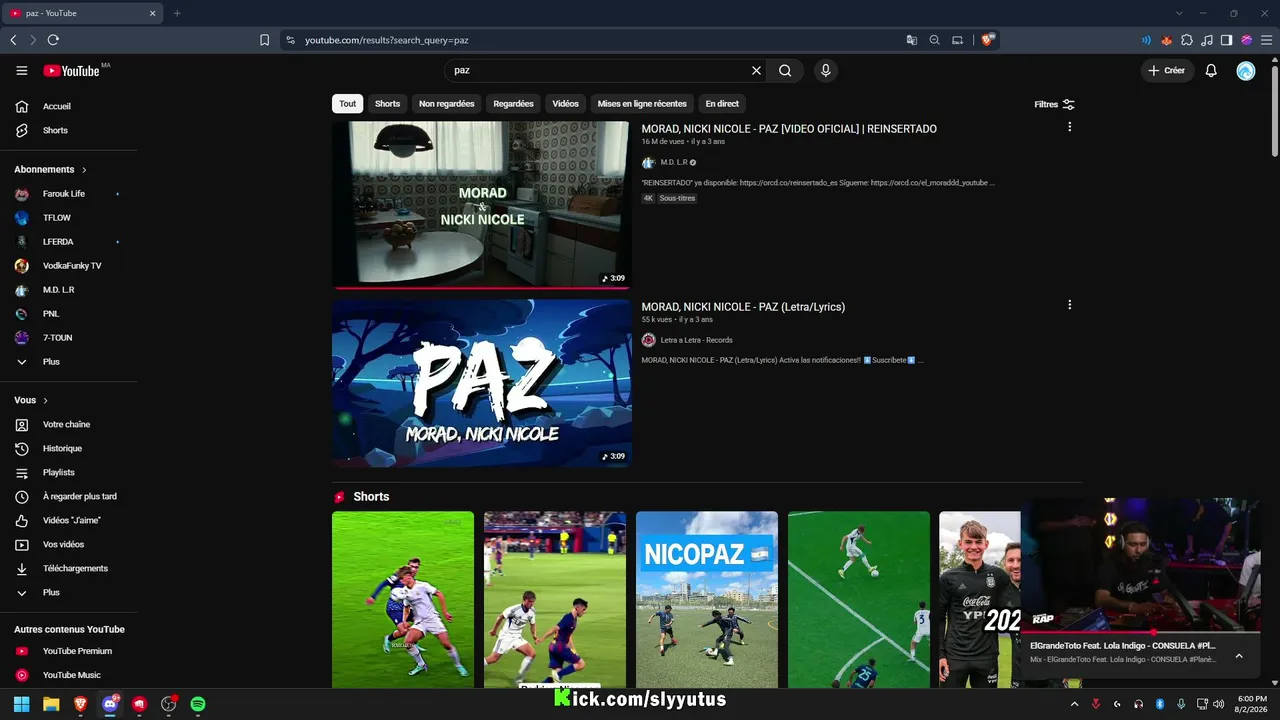Play the PAZ Letra/Lyrics video thumbnail
The height and width of the screenshot is (720, 1280).
[481, 383]
